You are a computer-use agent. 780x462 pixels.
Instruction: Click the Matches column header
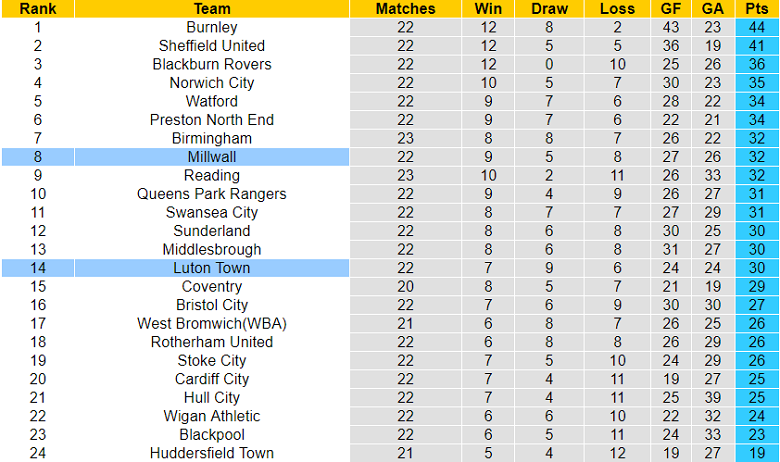pyautogui.click(x=405, y=8)
